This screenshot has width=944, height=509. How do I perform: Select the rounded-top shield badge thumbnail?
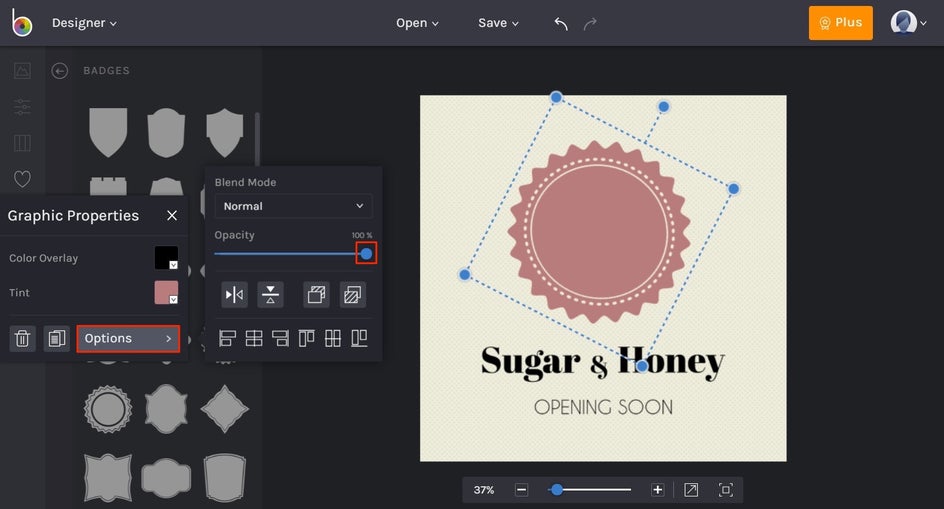(166, 133)
